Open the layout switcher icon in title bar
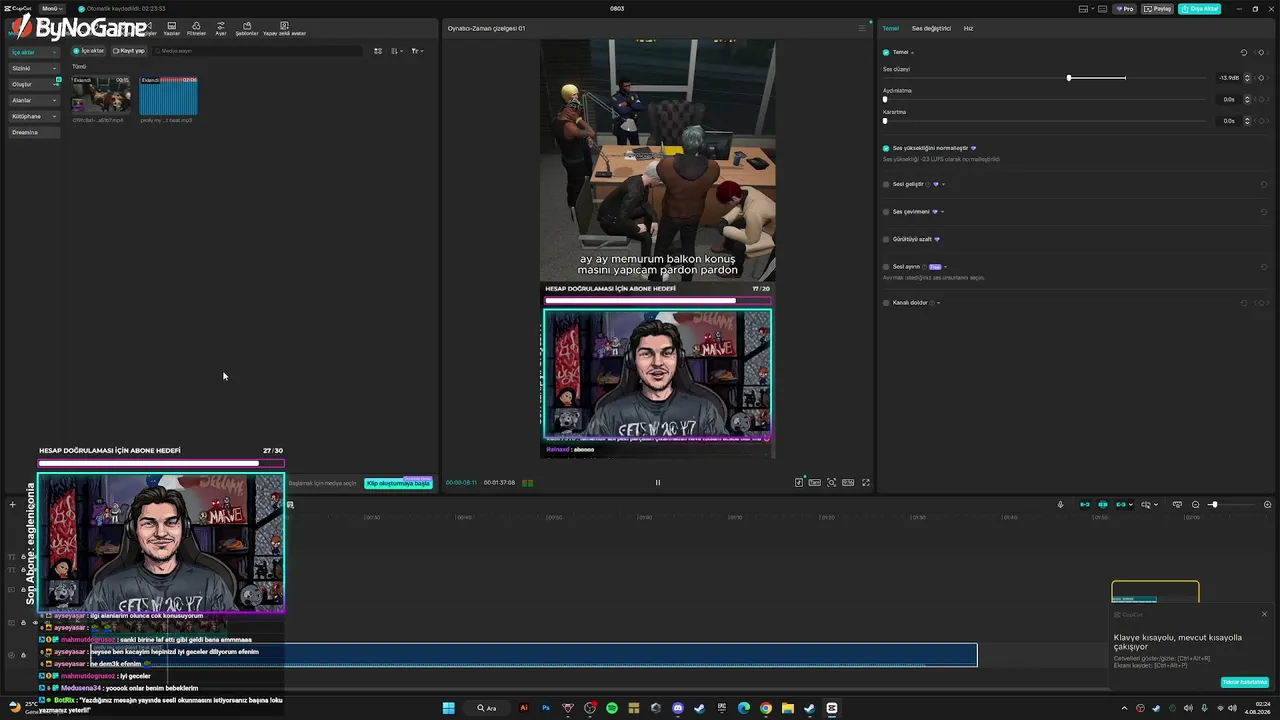This screenshot has height=720, width=1280. tap(1086, 9)
